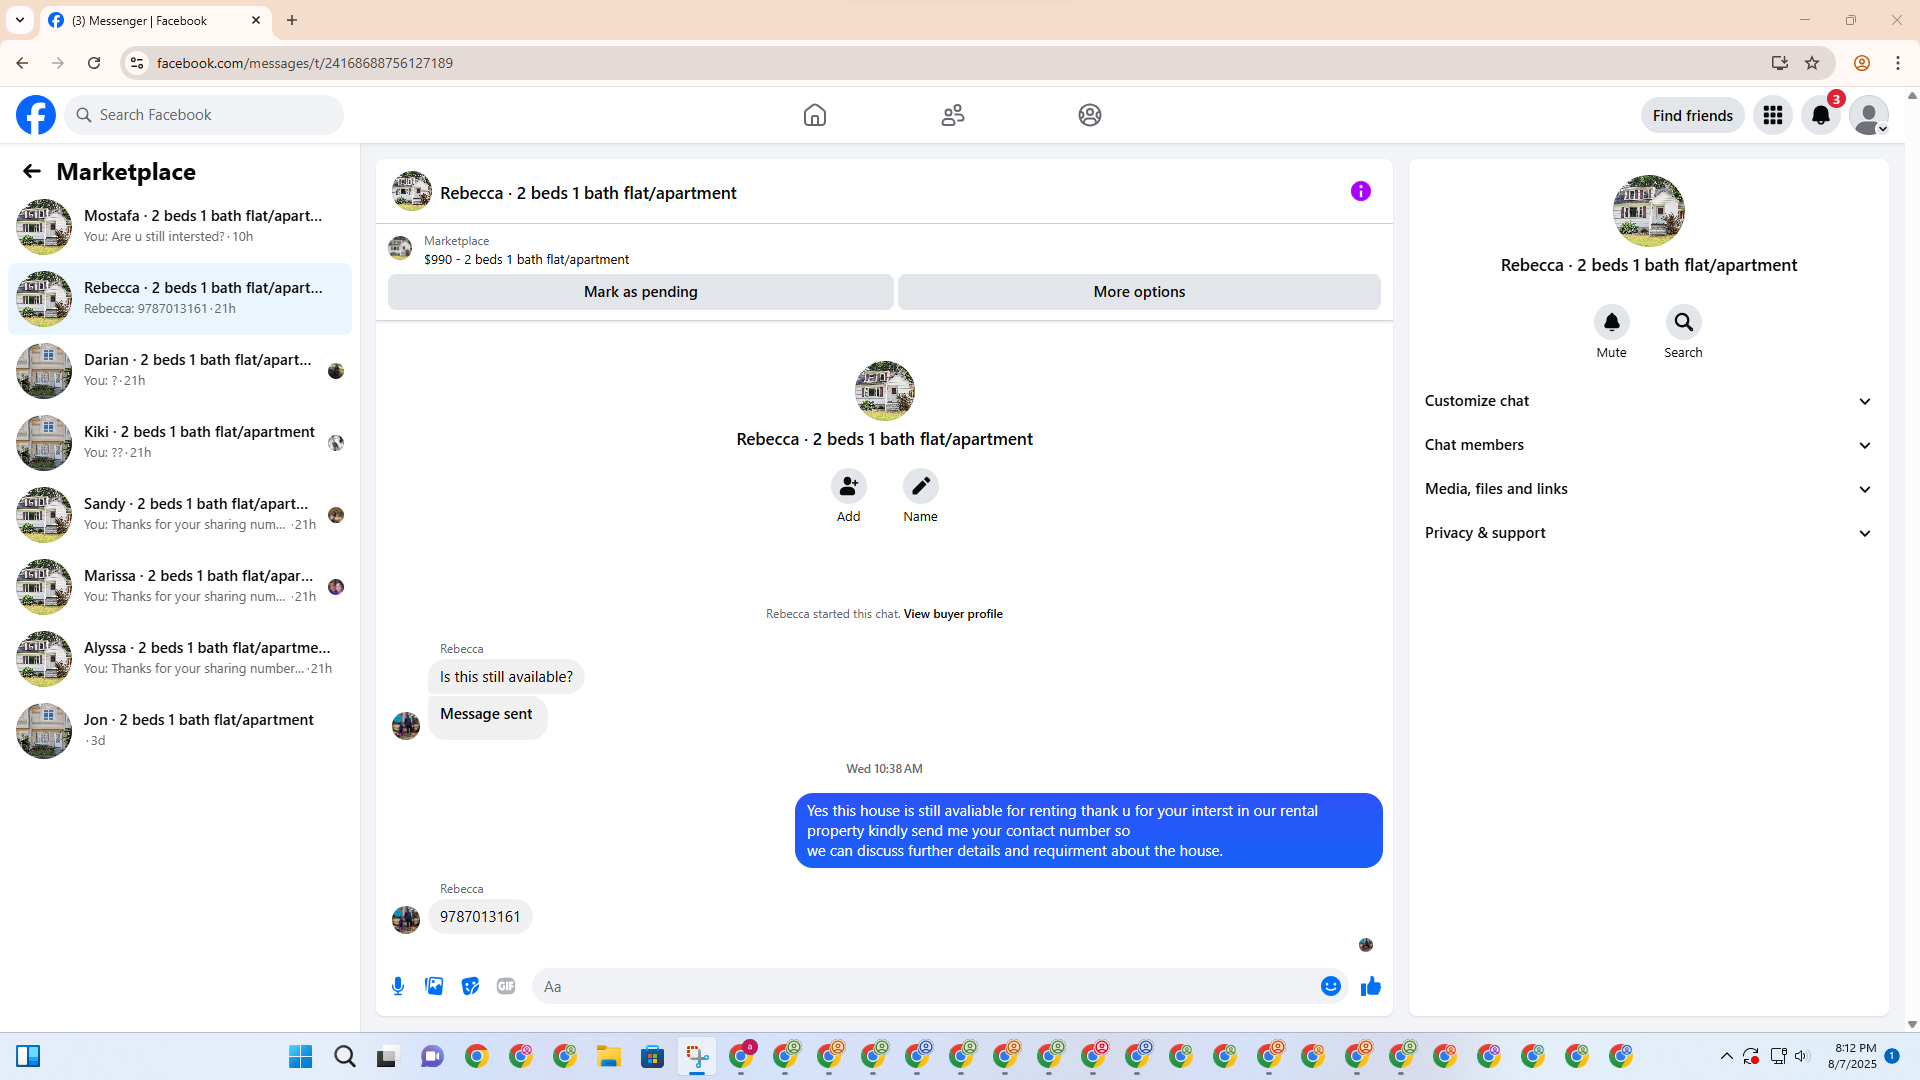The image size is (1920, 1080).
Task: Choose a GIF from composer
Action: tap(506, 986)
